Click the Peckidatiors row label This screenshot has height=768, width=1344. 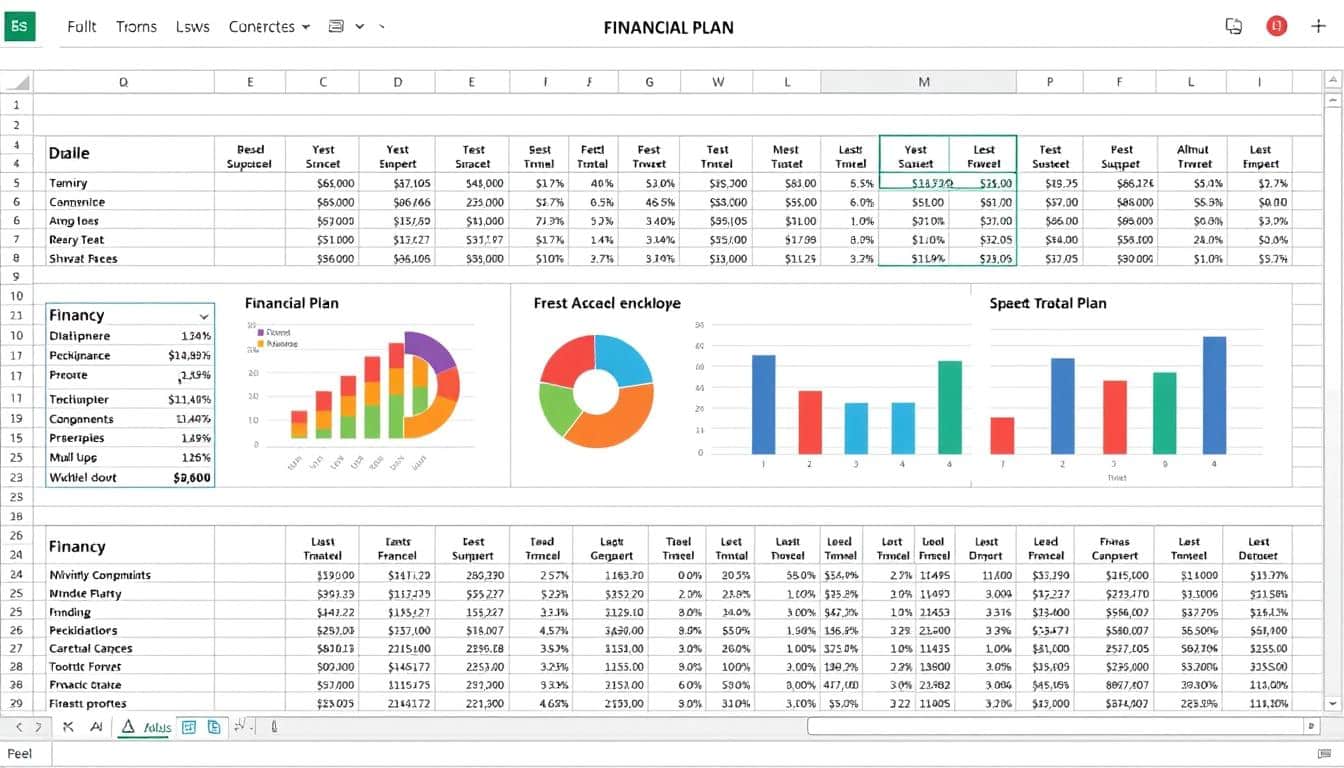(x=83, y=630)
